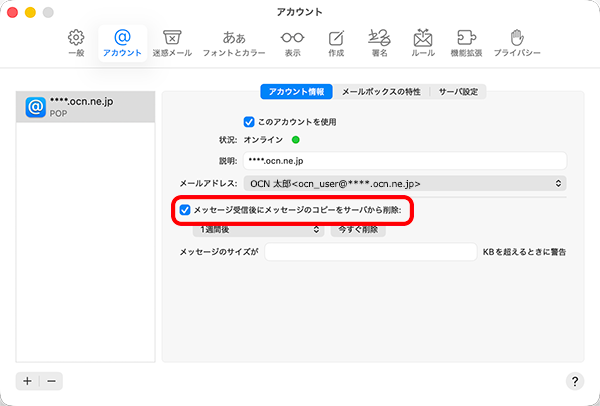Viewport: 600px width, 406px height.
Task: Switch to サーバ設定 tab
Action: pos(459,91)
